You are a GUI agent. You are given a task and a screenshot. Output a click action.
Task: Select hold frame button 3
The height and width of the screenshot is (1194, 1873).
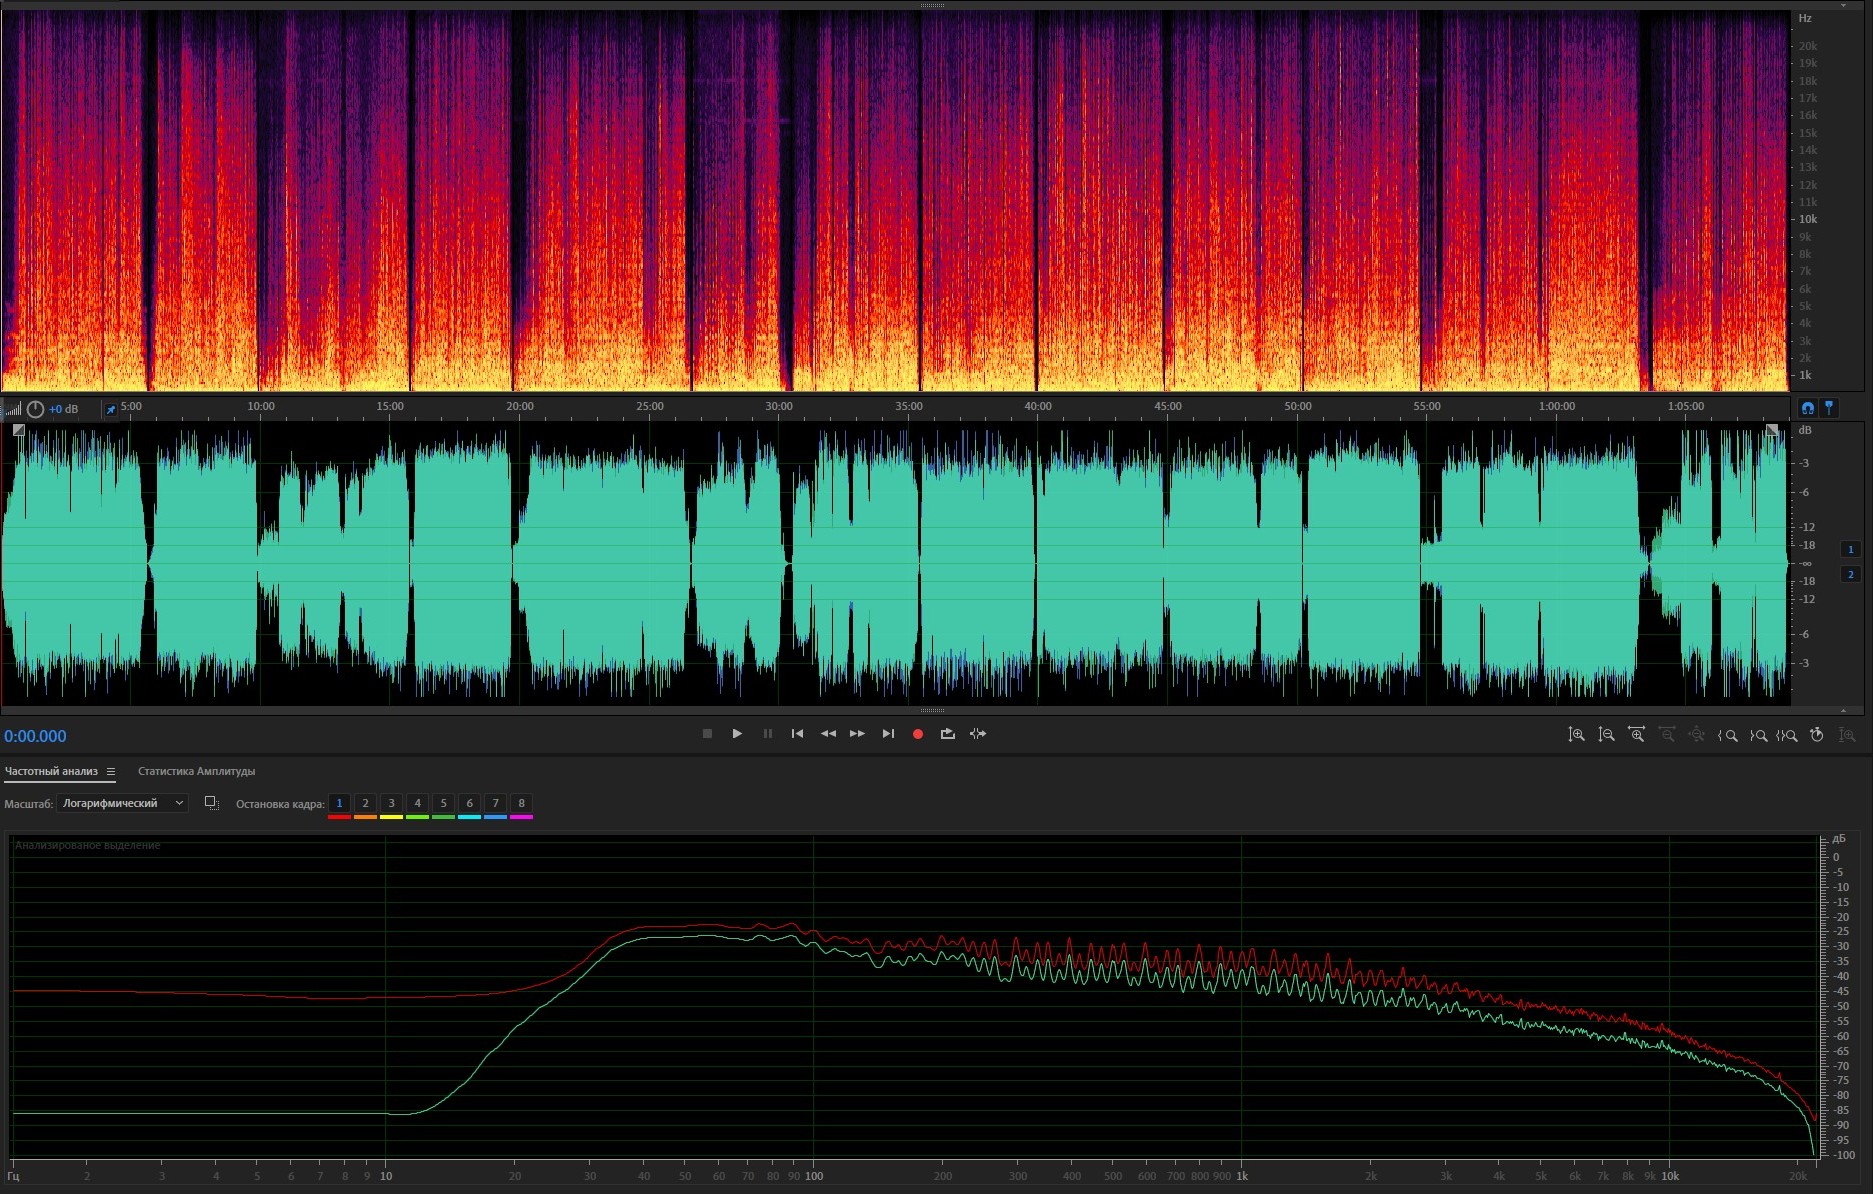(x=391, y=803)
